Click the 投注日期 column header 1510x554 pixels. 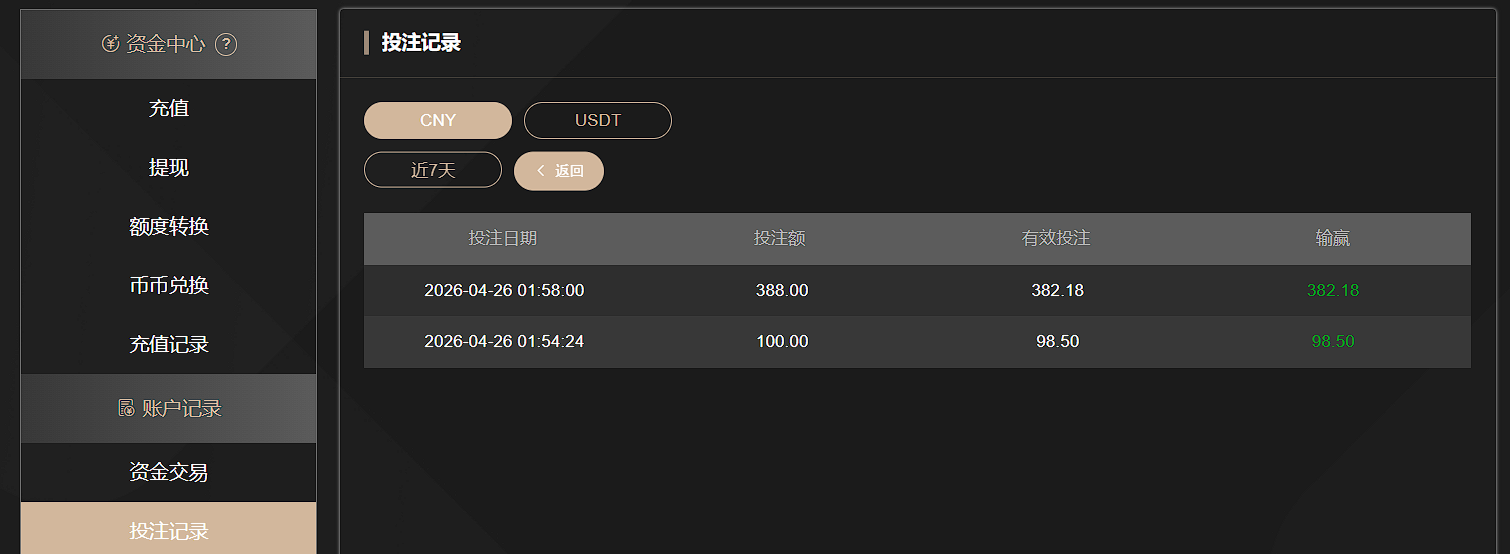503,238
